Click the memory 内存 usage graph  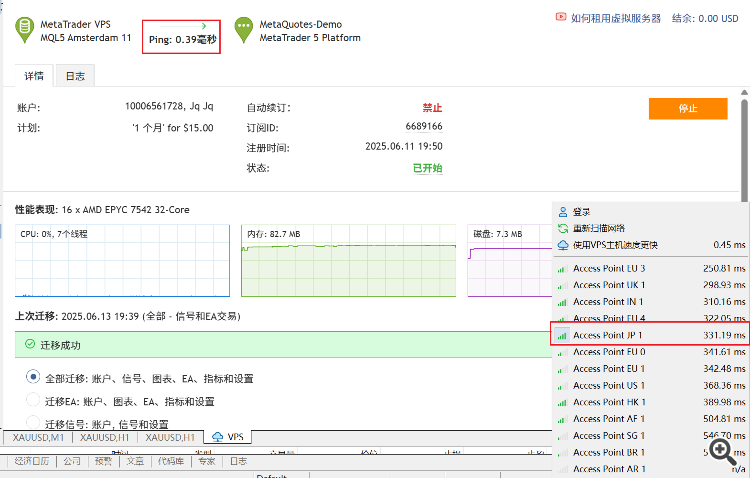click(x=349, y=261)
